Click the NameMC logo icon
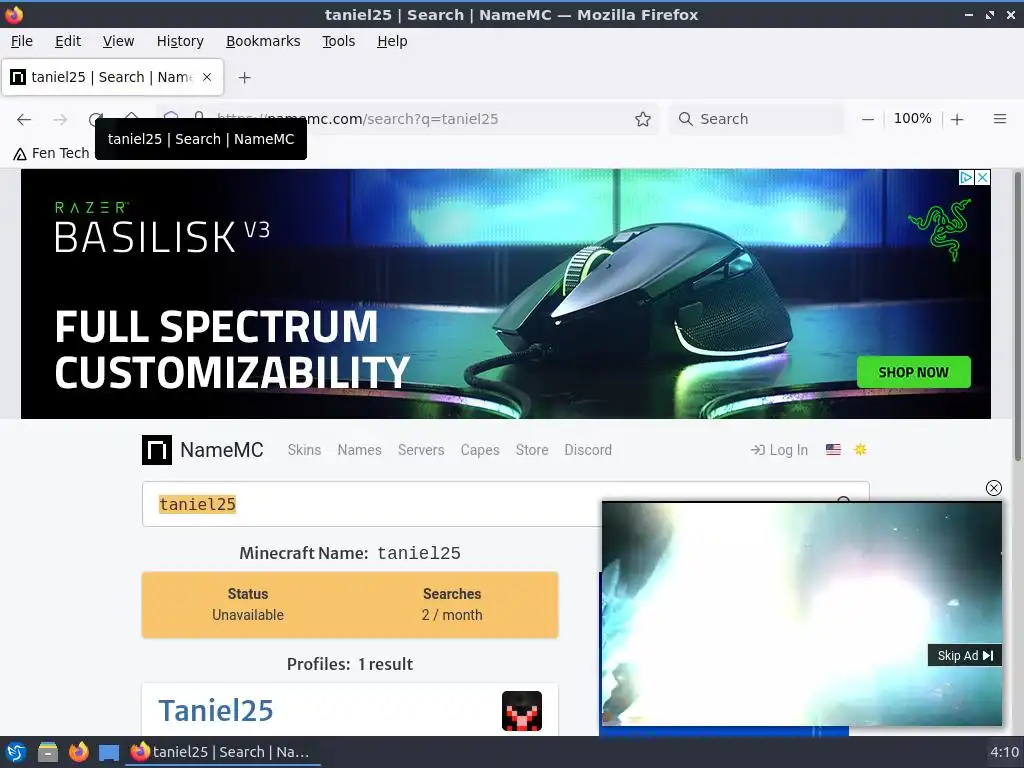 [x=157, y=450]
